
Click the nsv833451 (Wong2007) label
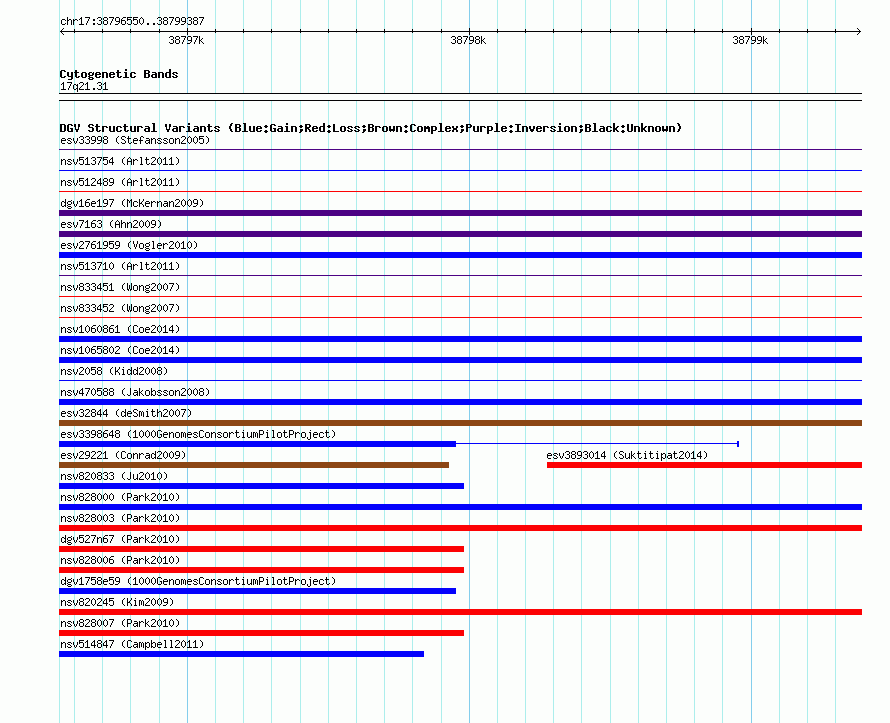[120, 287]
